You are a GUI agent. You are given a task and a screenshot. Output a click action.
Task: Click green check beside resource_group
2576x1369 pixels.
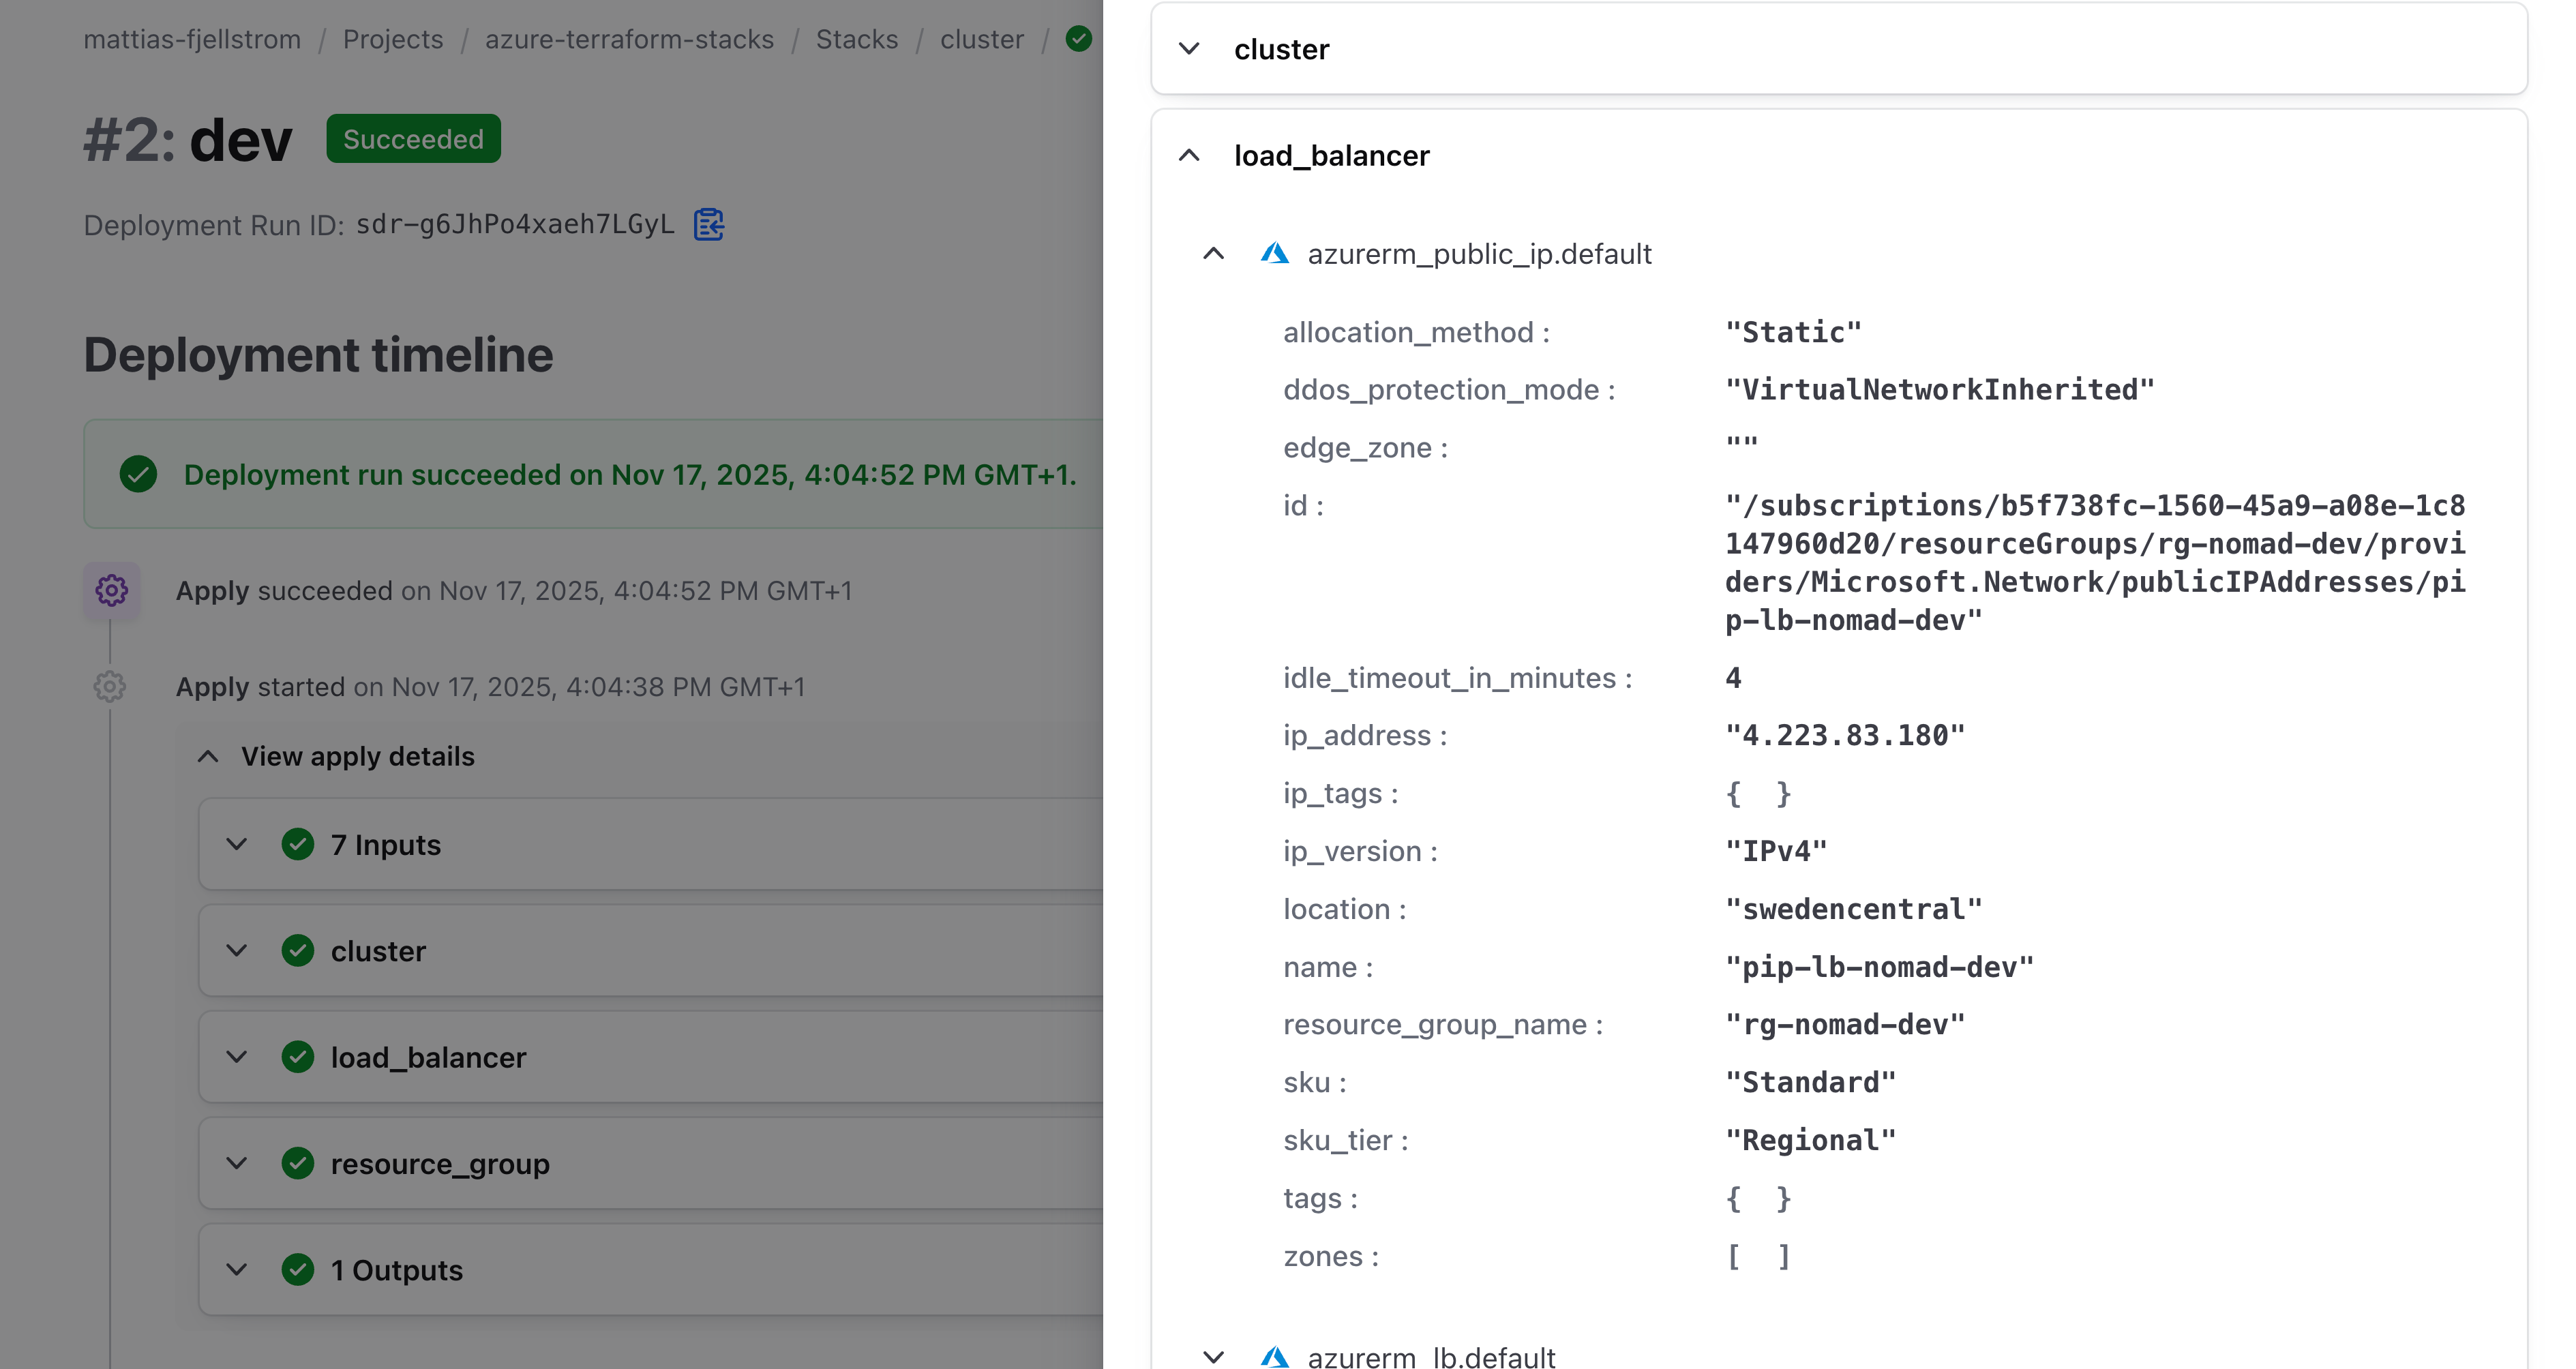pyautogui.click(x=297, y=1163)
